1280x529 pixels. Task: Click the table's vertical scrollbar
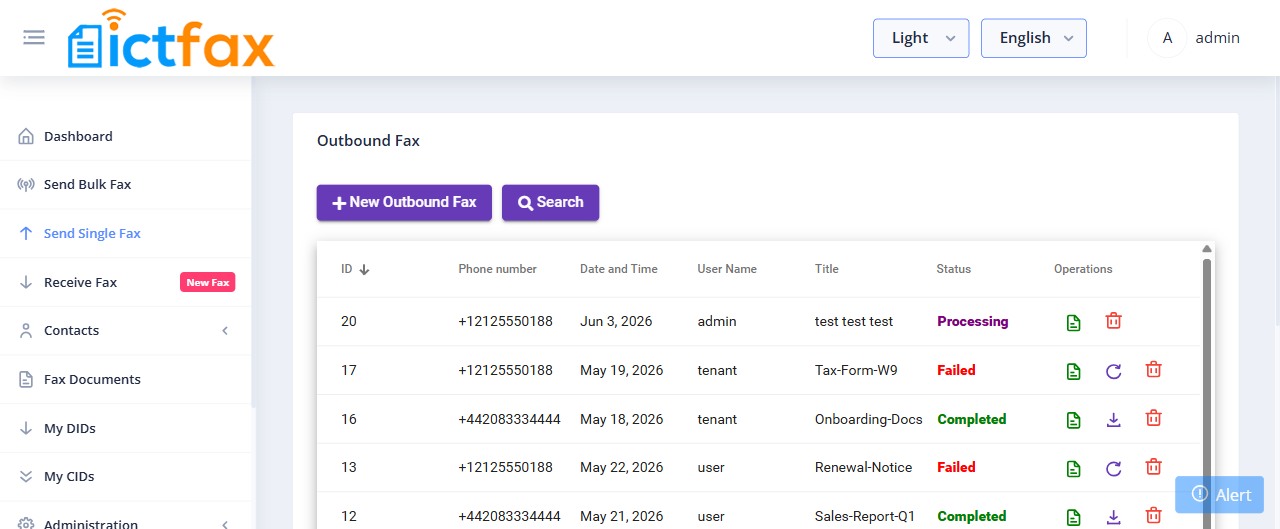1207,393
